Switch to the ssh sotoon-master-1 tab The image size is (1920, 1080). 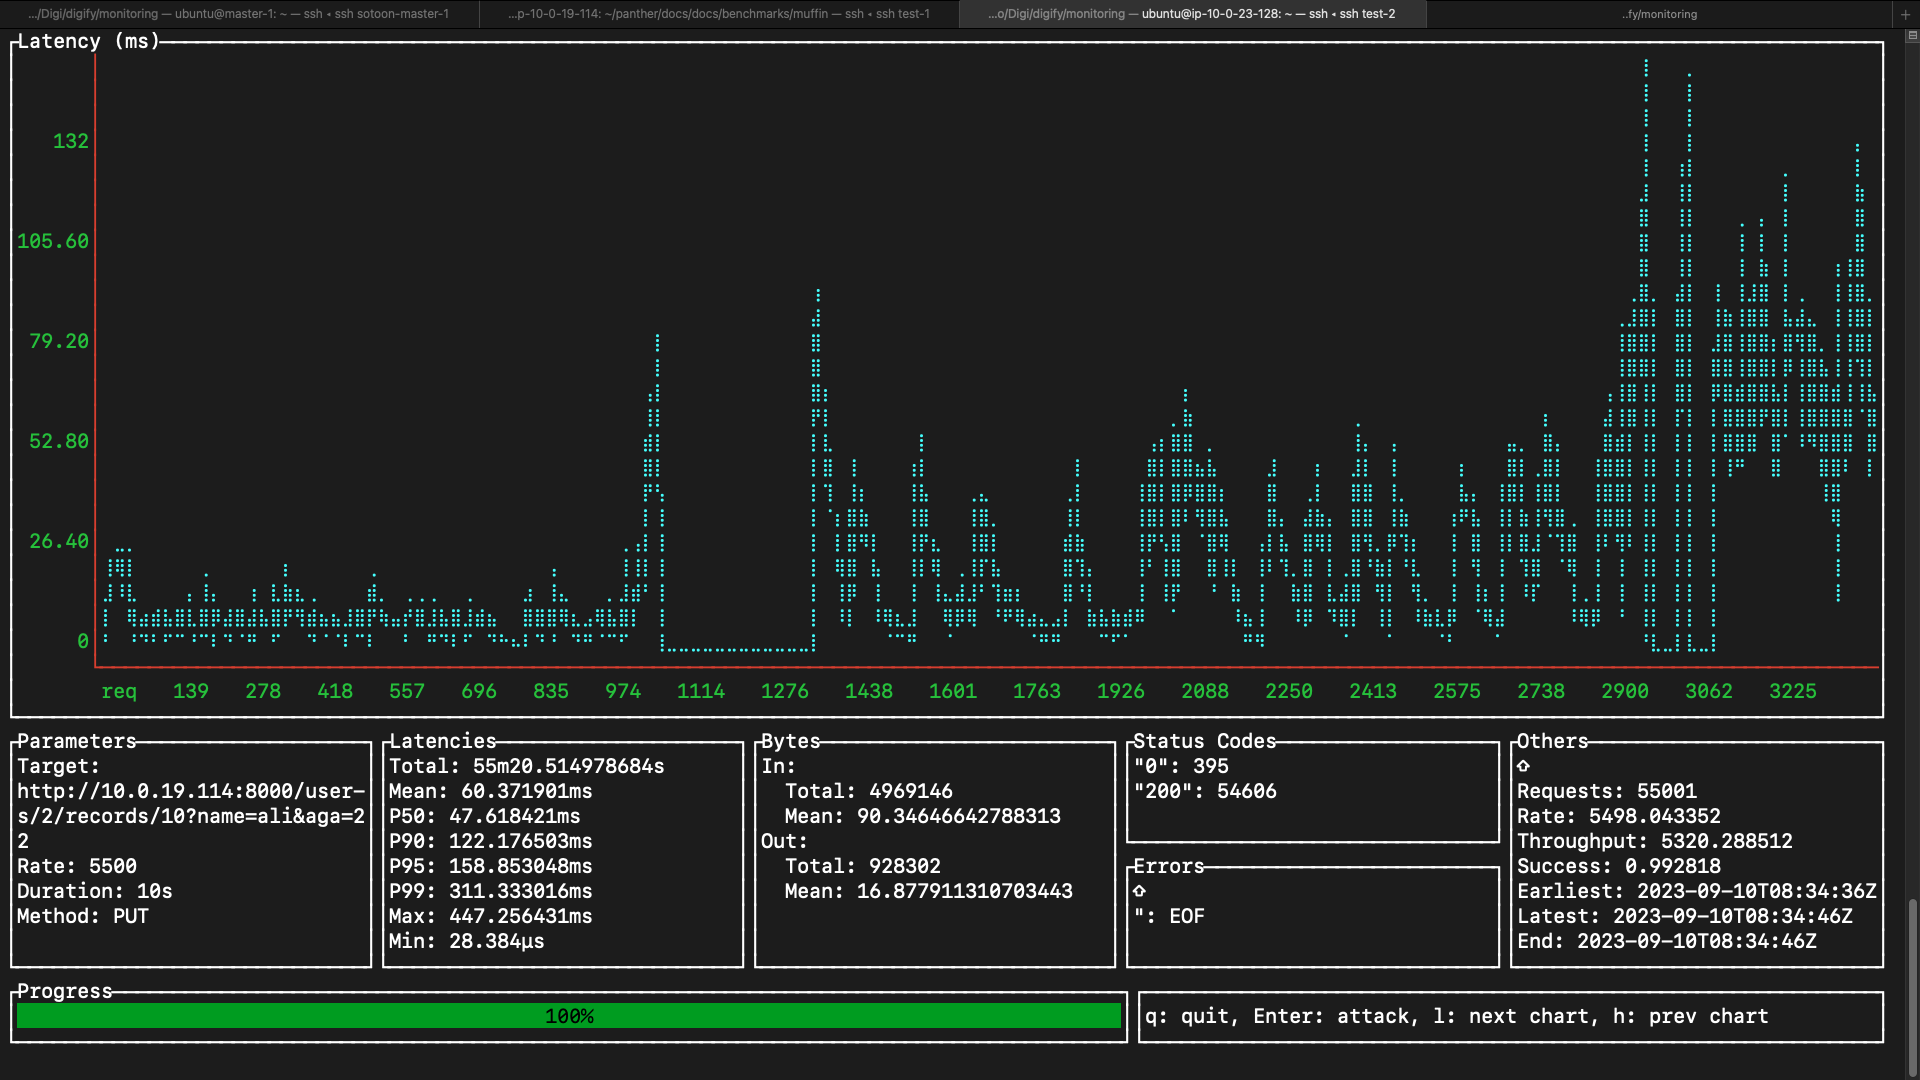238,14
